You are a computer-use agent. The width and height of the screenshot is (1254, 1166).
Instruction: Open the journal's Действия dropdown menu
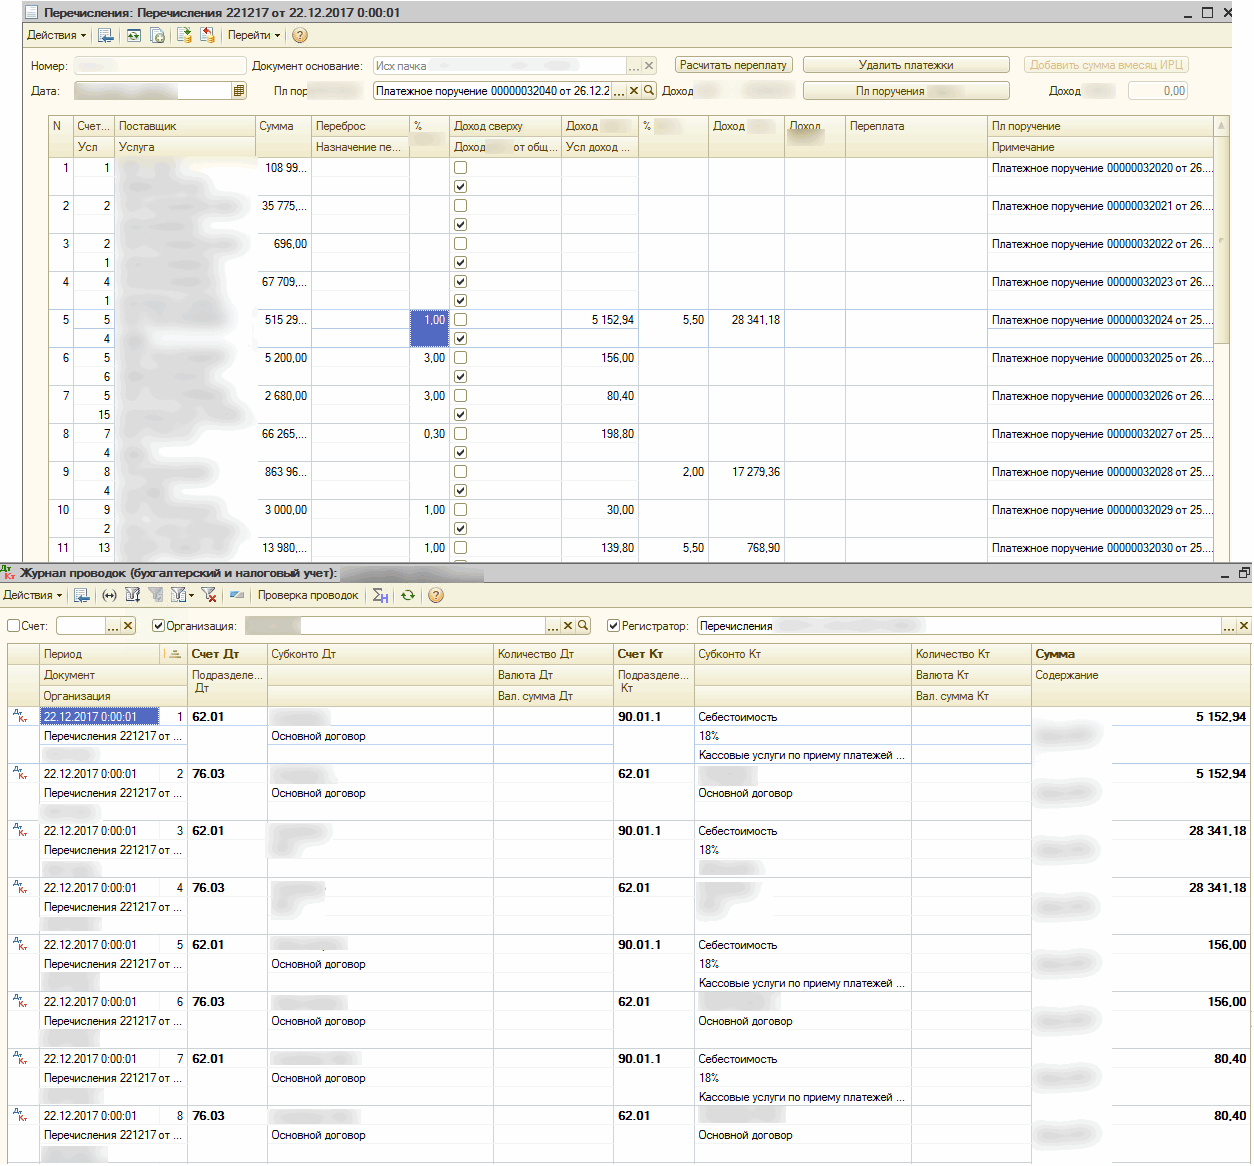pyautogui.click(x=32, y=596)
